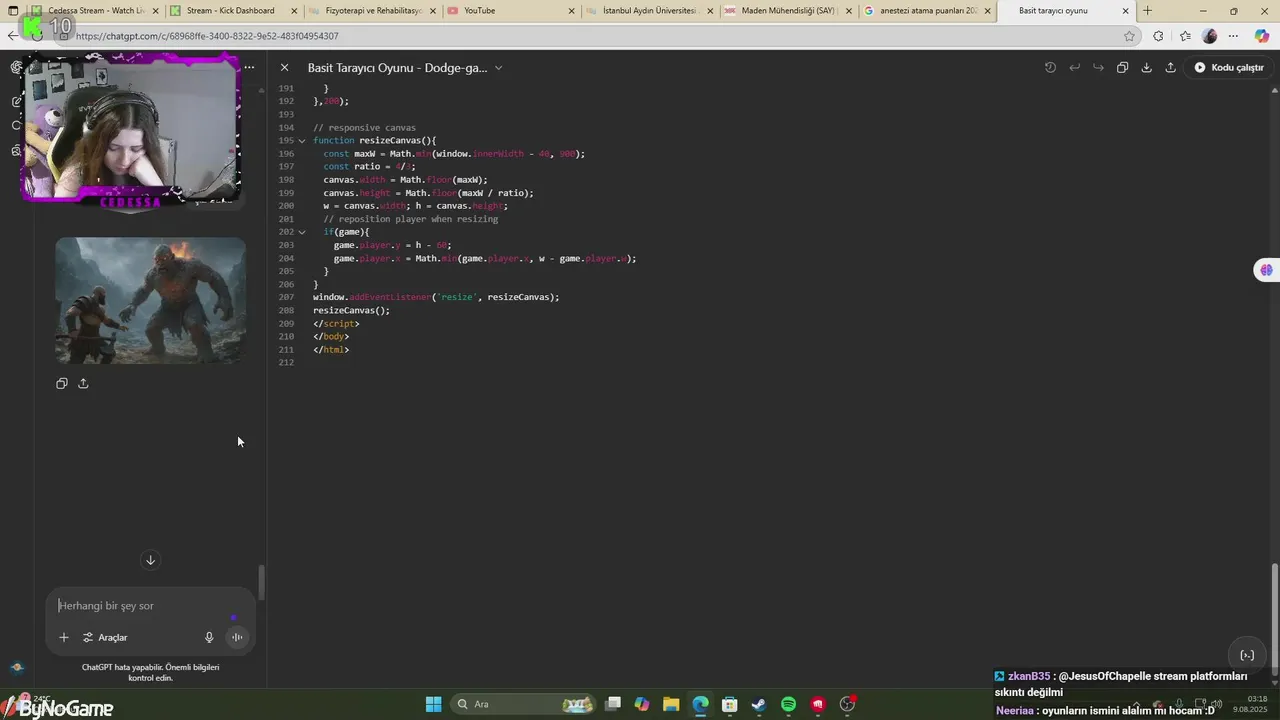Grab the code editor vertical scrollbar
Viewport: 1280px width, 720px height.
pos(1274,616)
